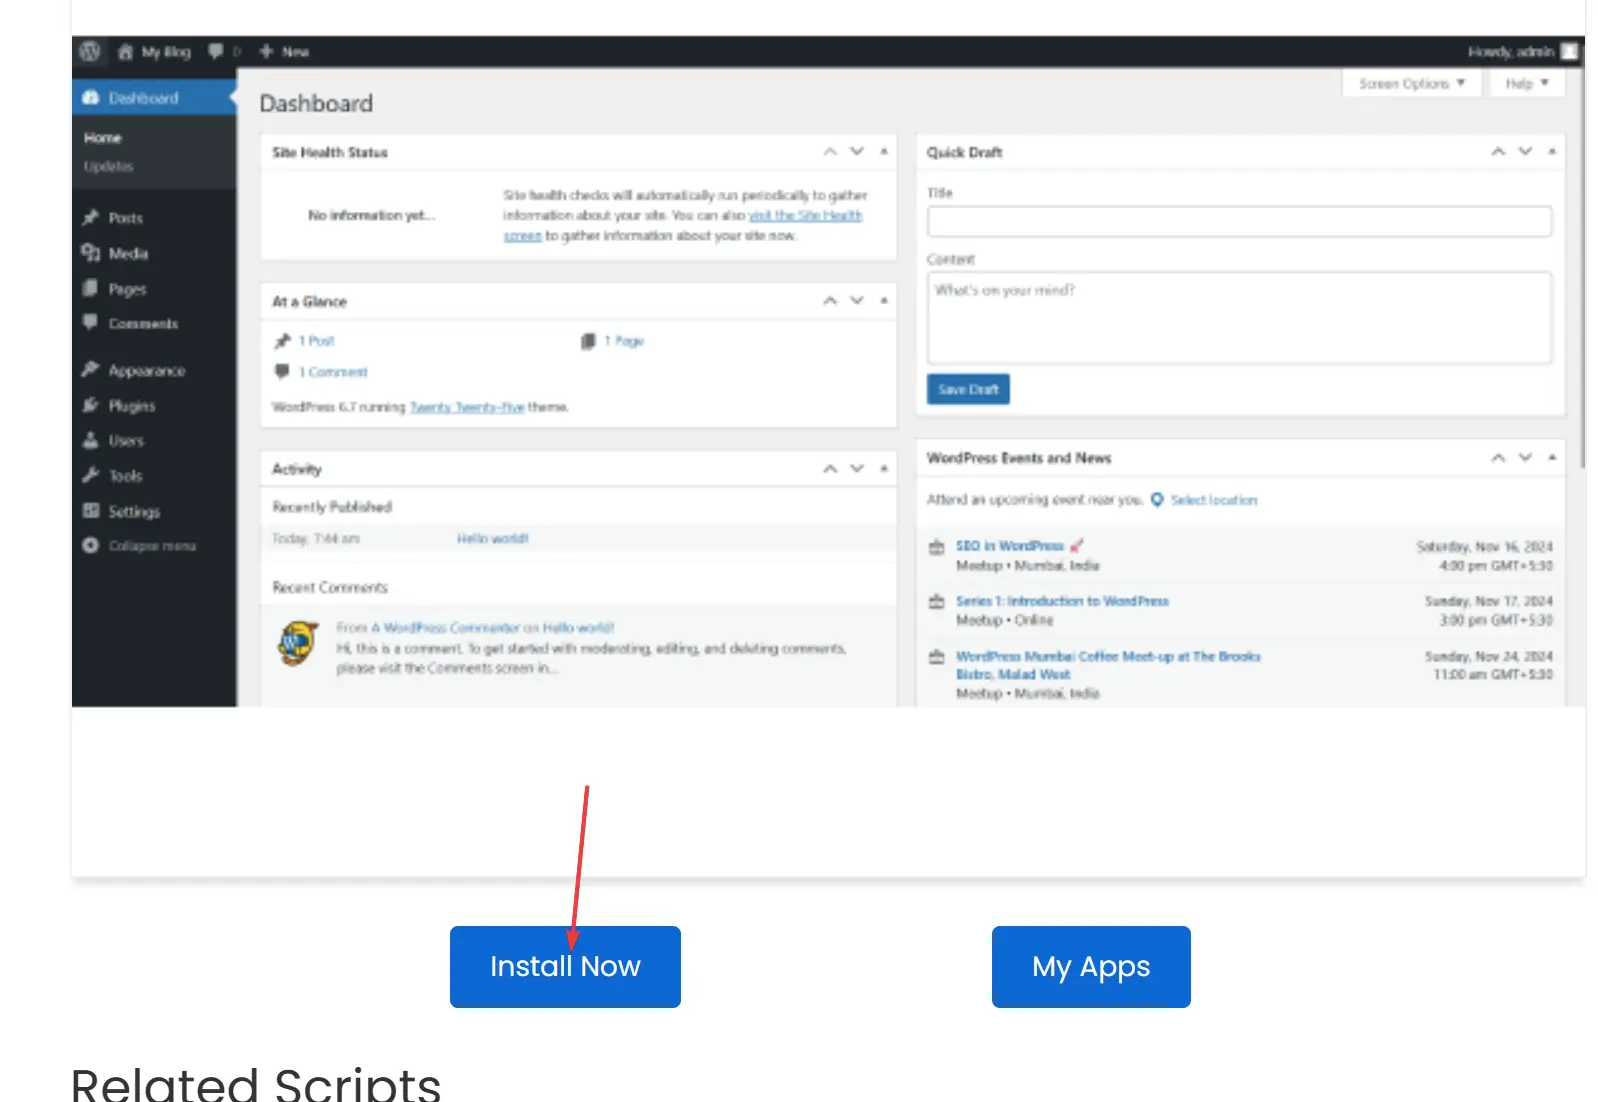Screen dimensions: 1598x1102
Task: Click the My Apps button
Action: click(x=1091, y=966)
